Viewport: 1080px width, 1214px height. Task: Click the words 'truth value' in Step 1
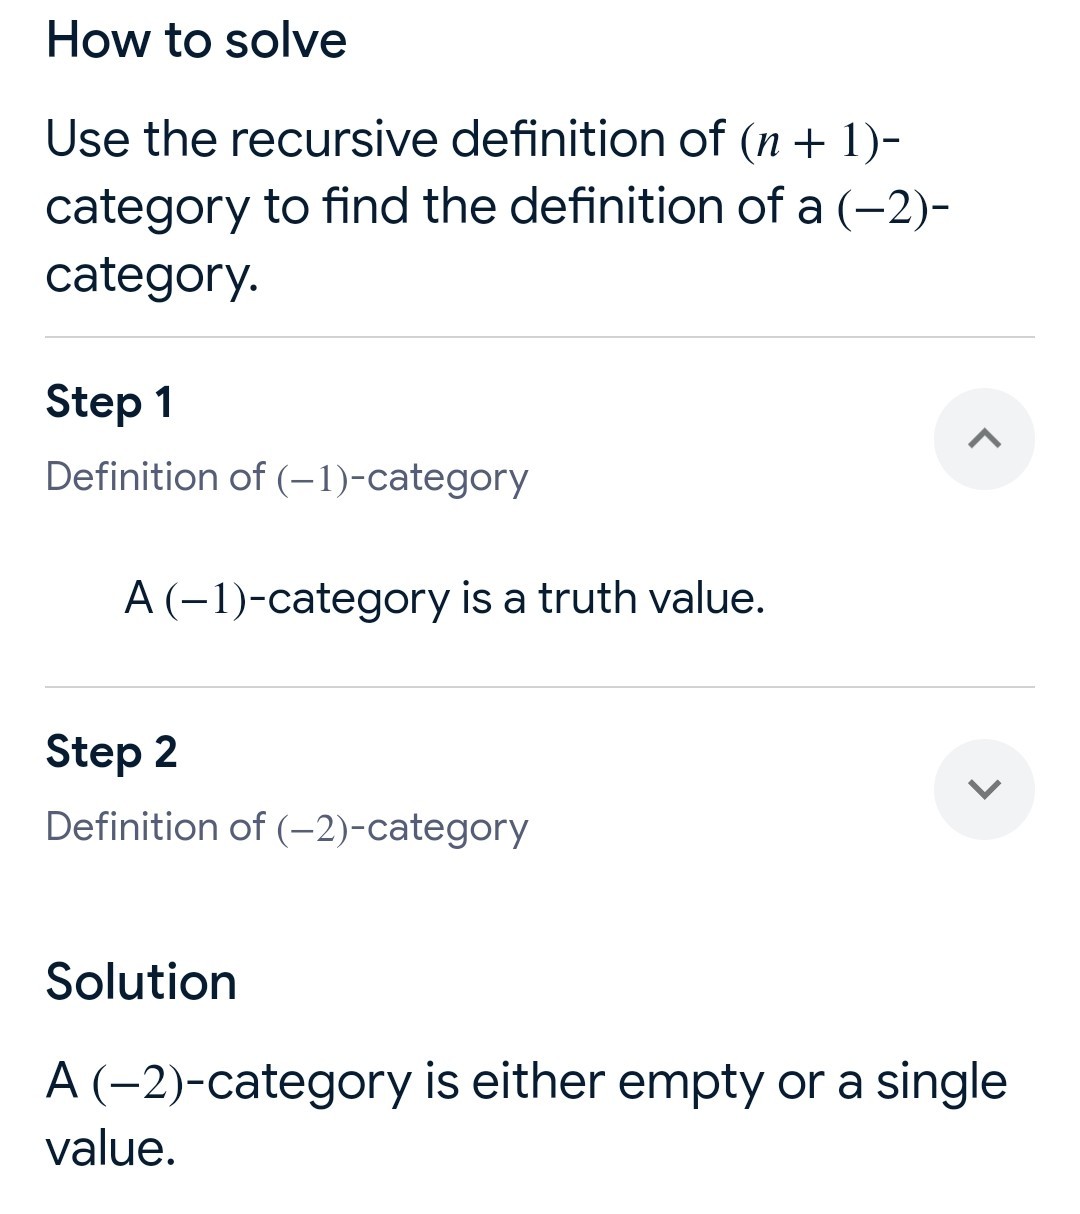pyautogui.click(x=651, y=598)
